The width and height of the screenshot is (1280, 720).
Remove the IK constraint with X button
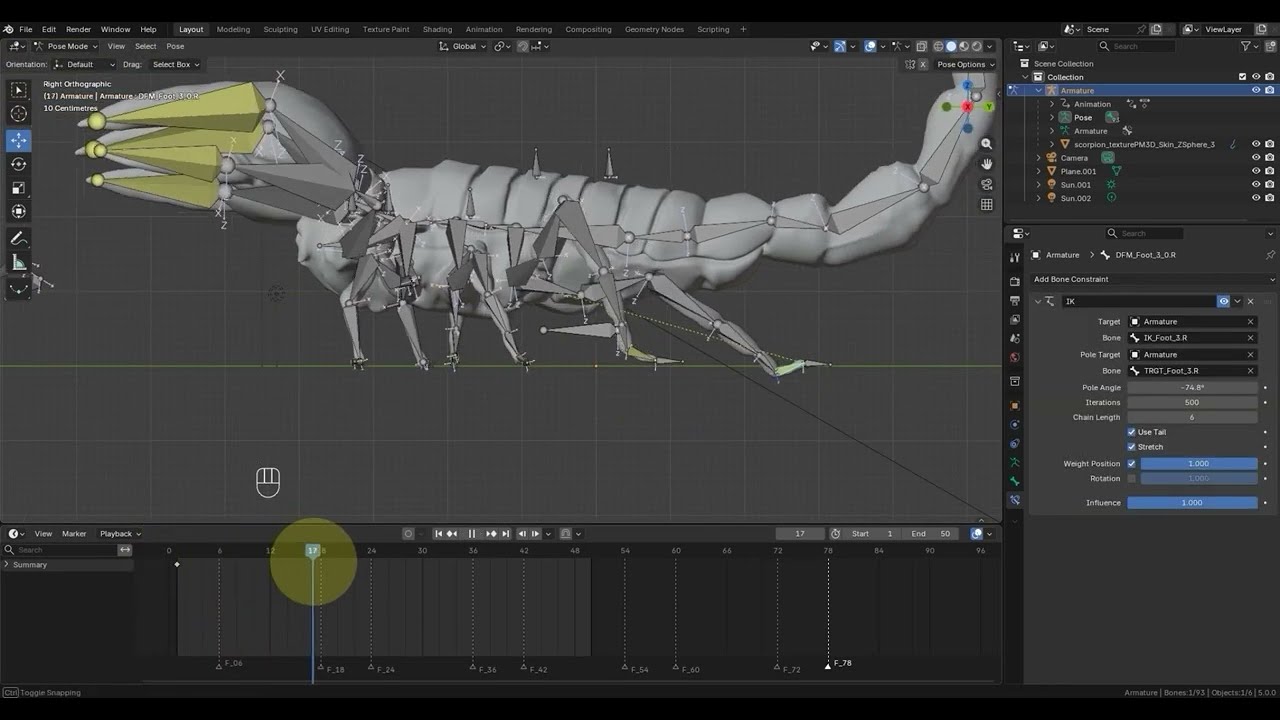[x=1250, y=301]
